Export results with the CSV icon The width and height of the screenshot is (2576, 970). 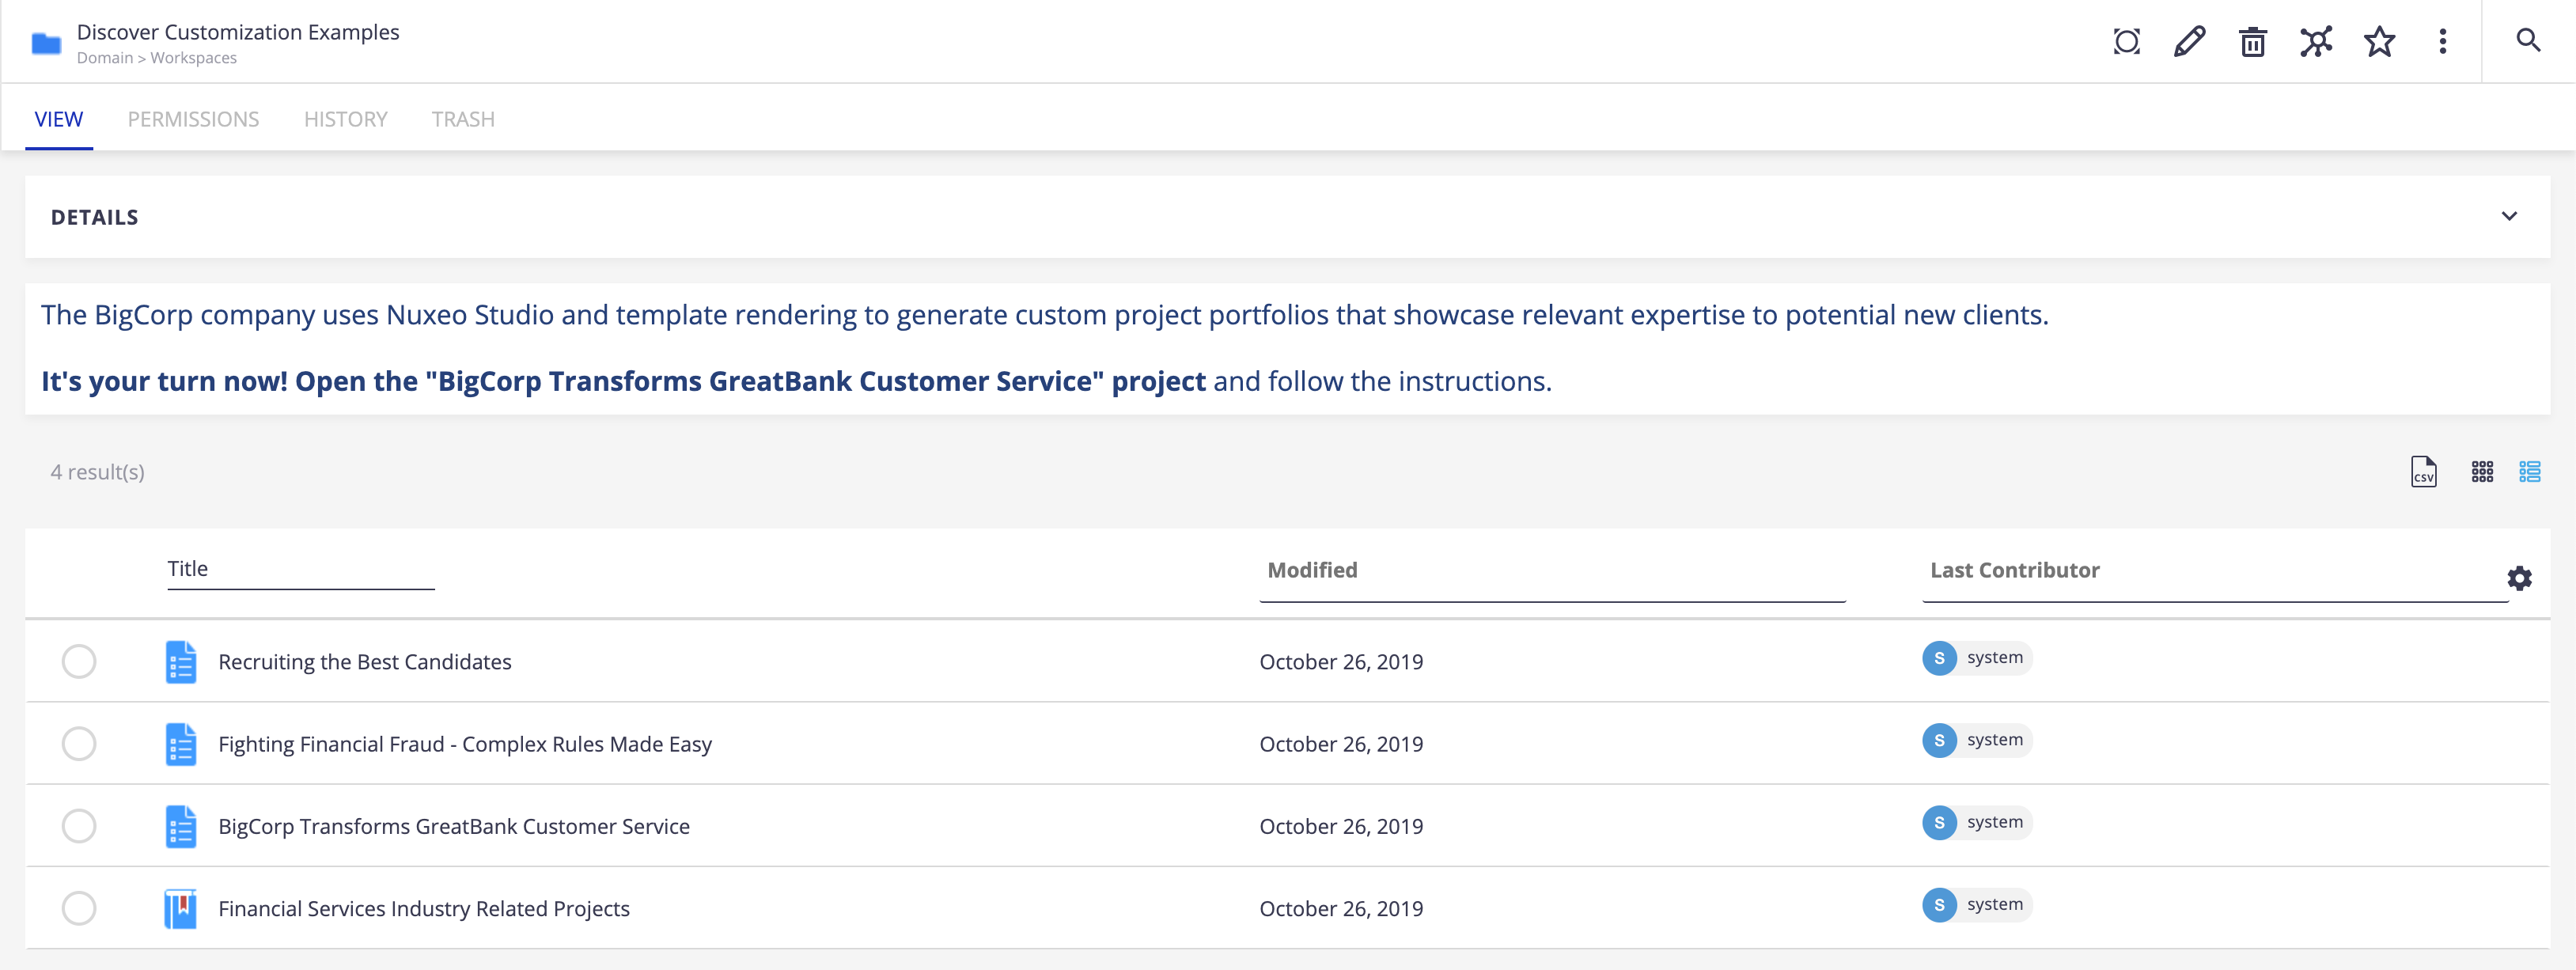(x=2424, y=471)
